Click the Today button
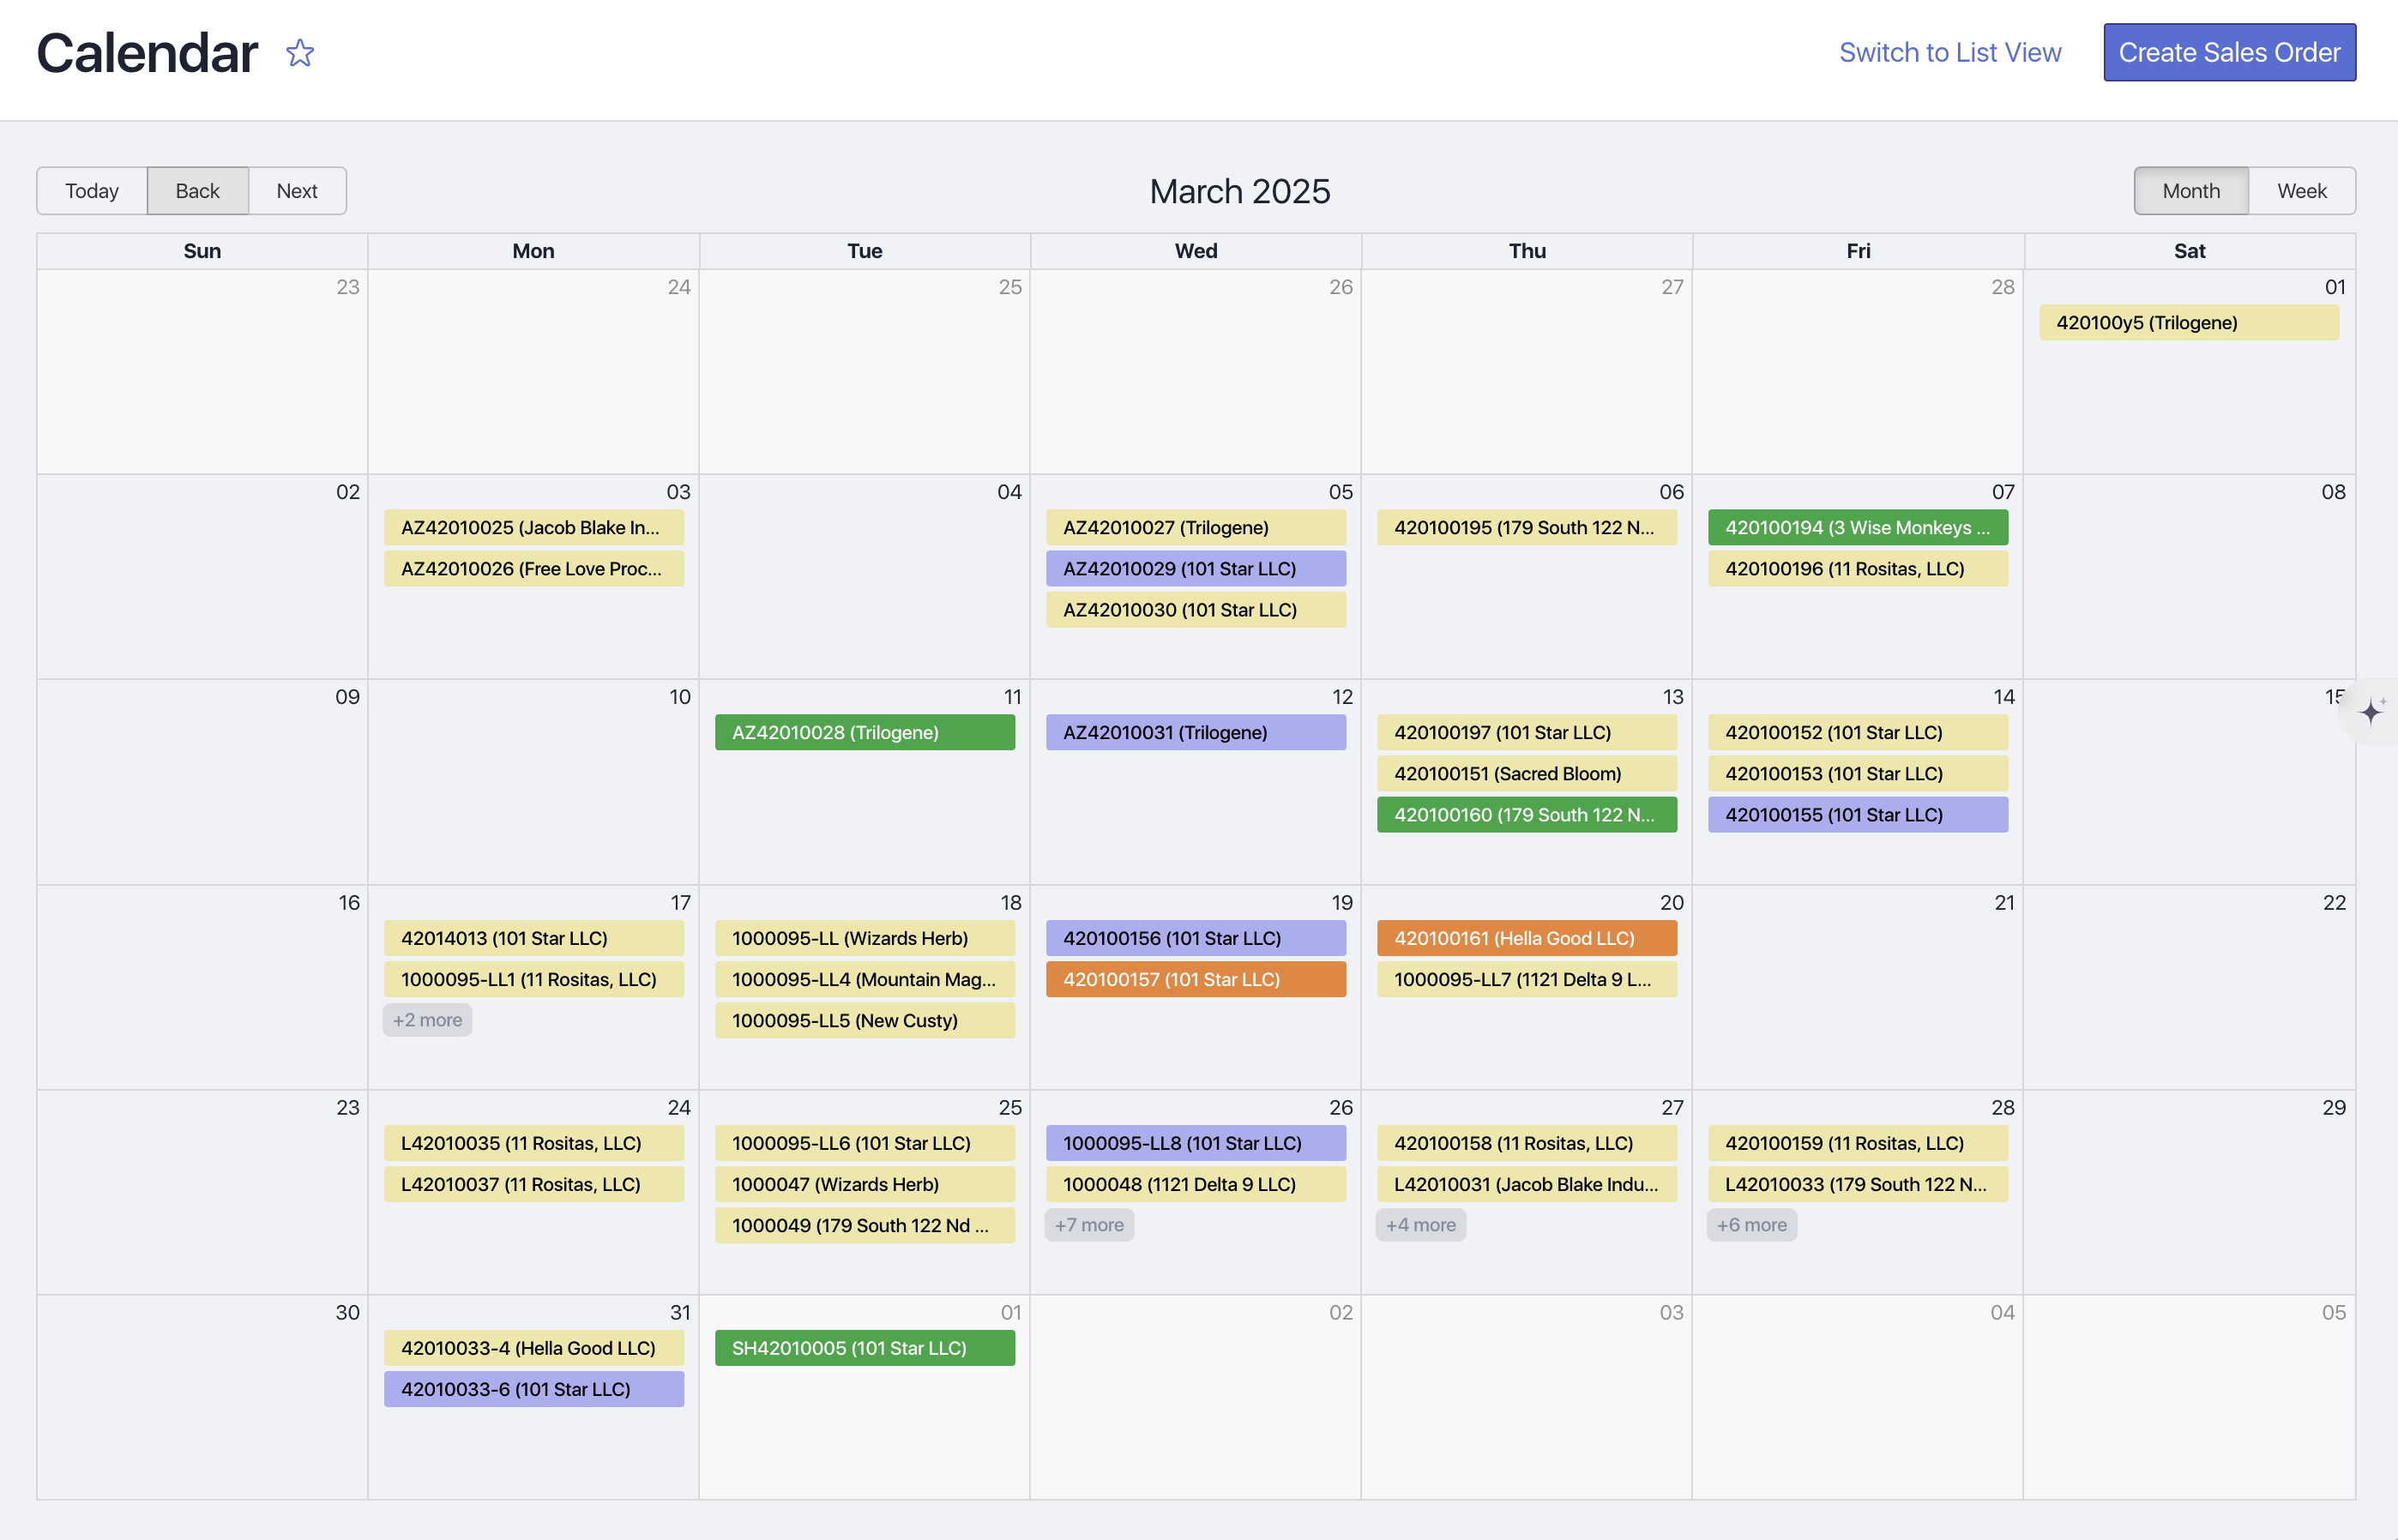Screen dimensions: 2398x1540 pos(92,191)
